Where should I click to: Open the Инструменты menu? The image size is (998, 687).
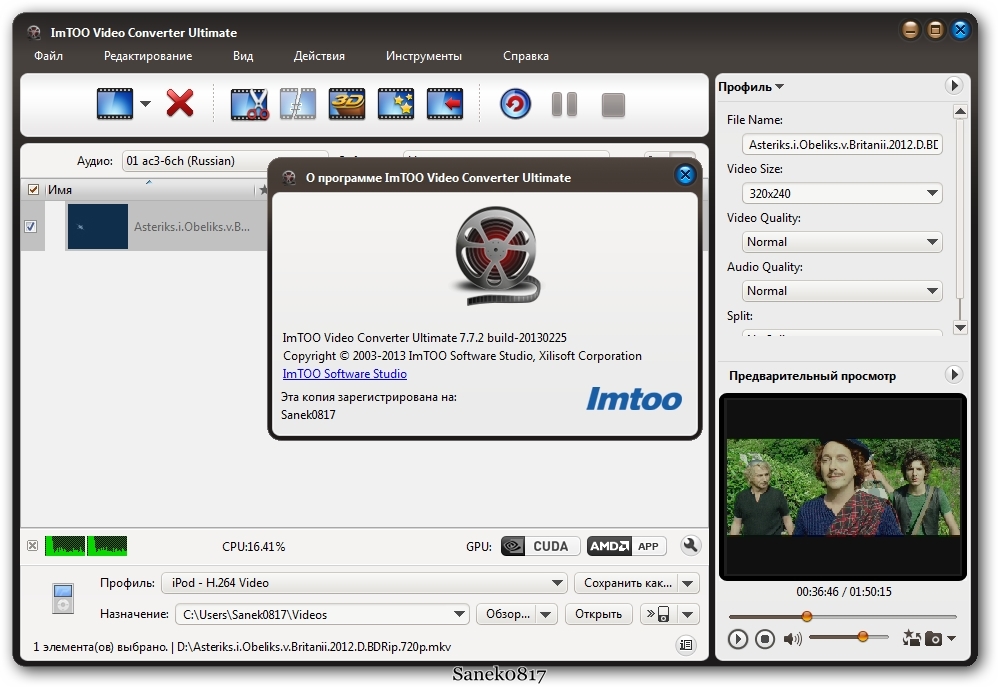(424, 56)
